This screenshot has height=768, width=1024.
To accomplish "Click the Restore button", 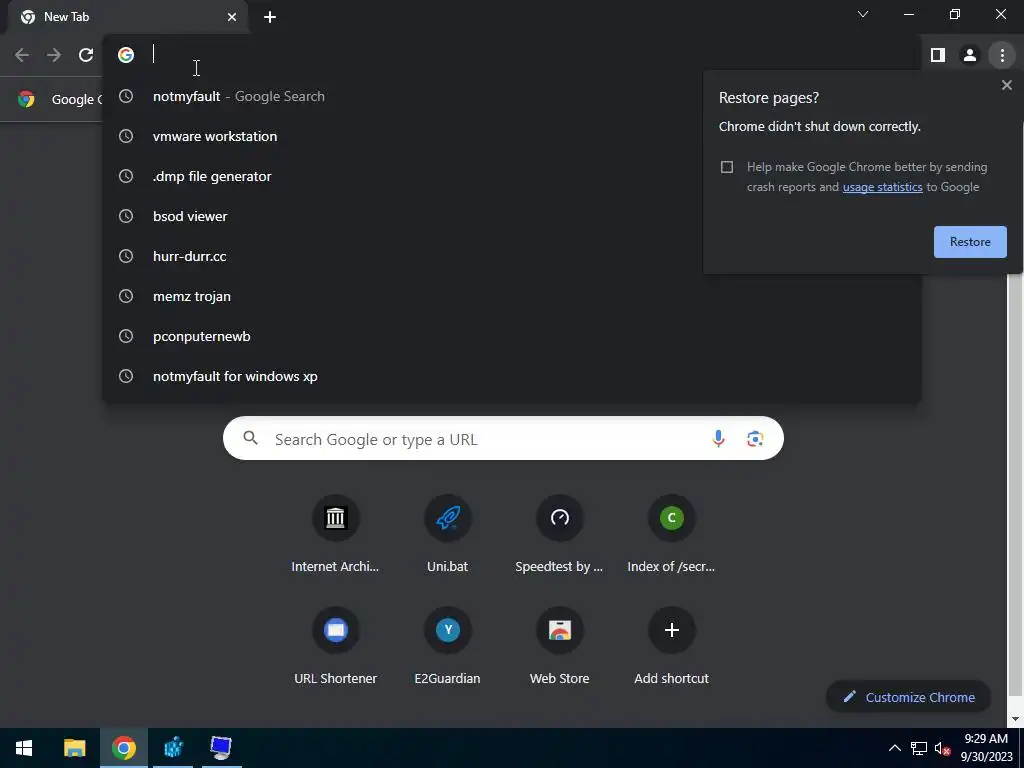I will point(970,242).
